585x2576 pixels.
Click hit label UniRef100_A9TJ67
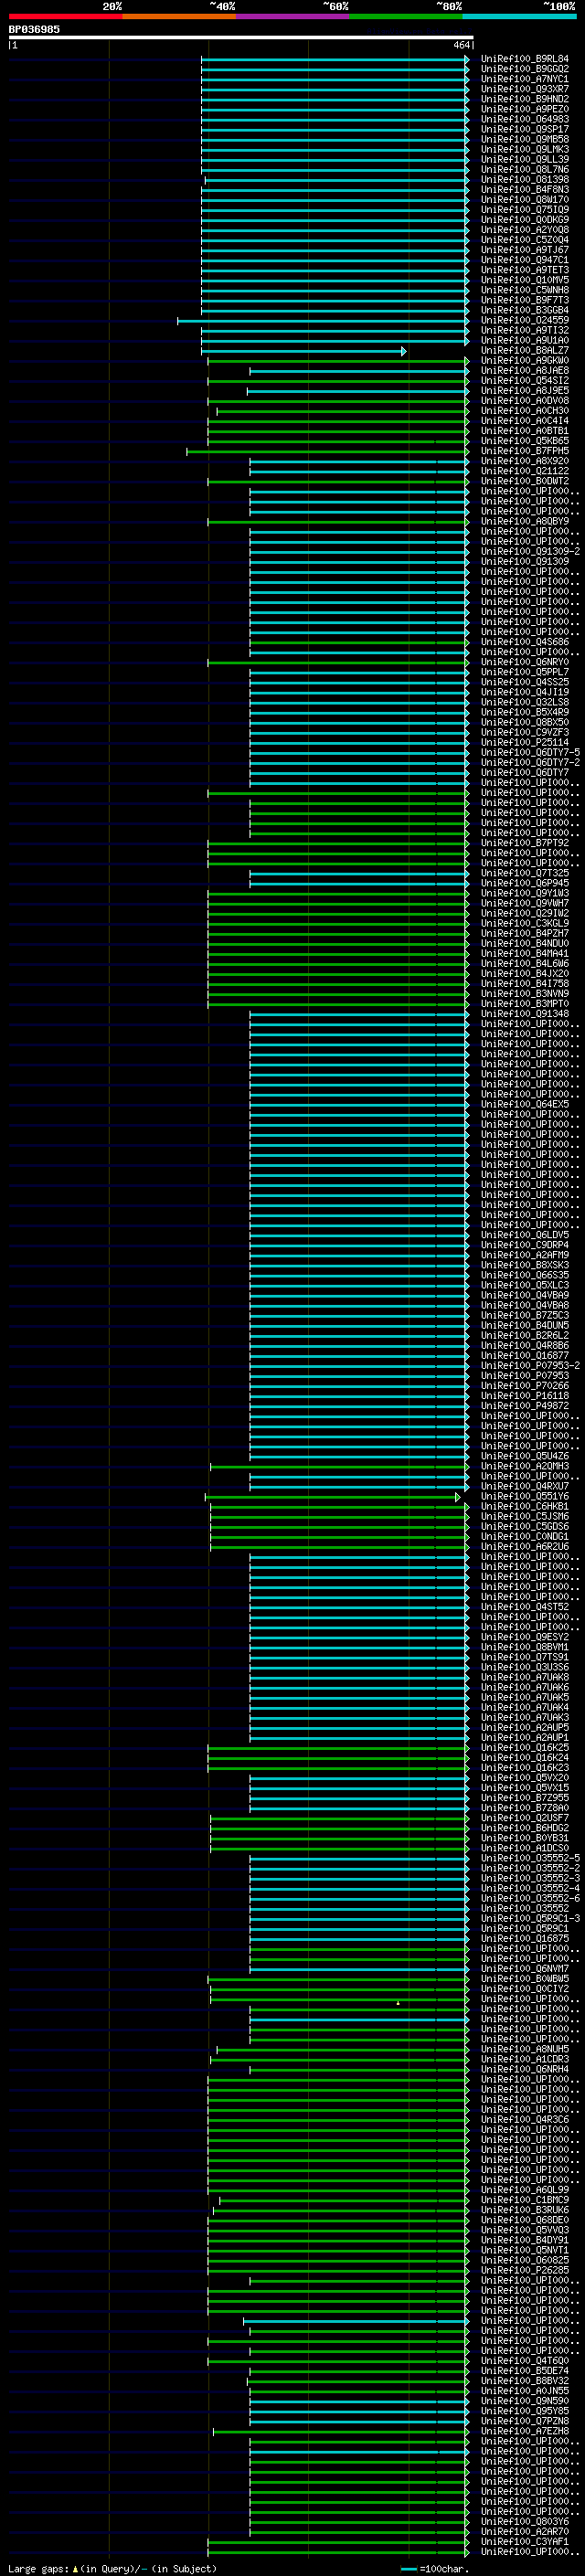[525, 250]
